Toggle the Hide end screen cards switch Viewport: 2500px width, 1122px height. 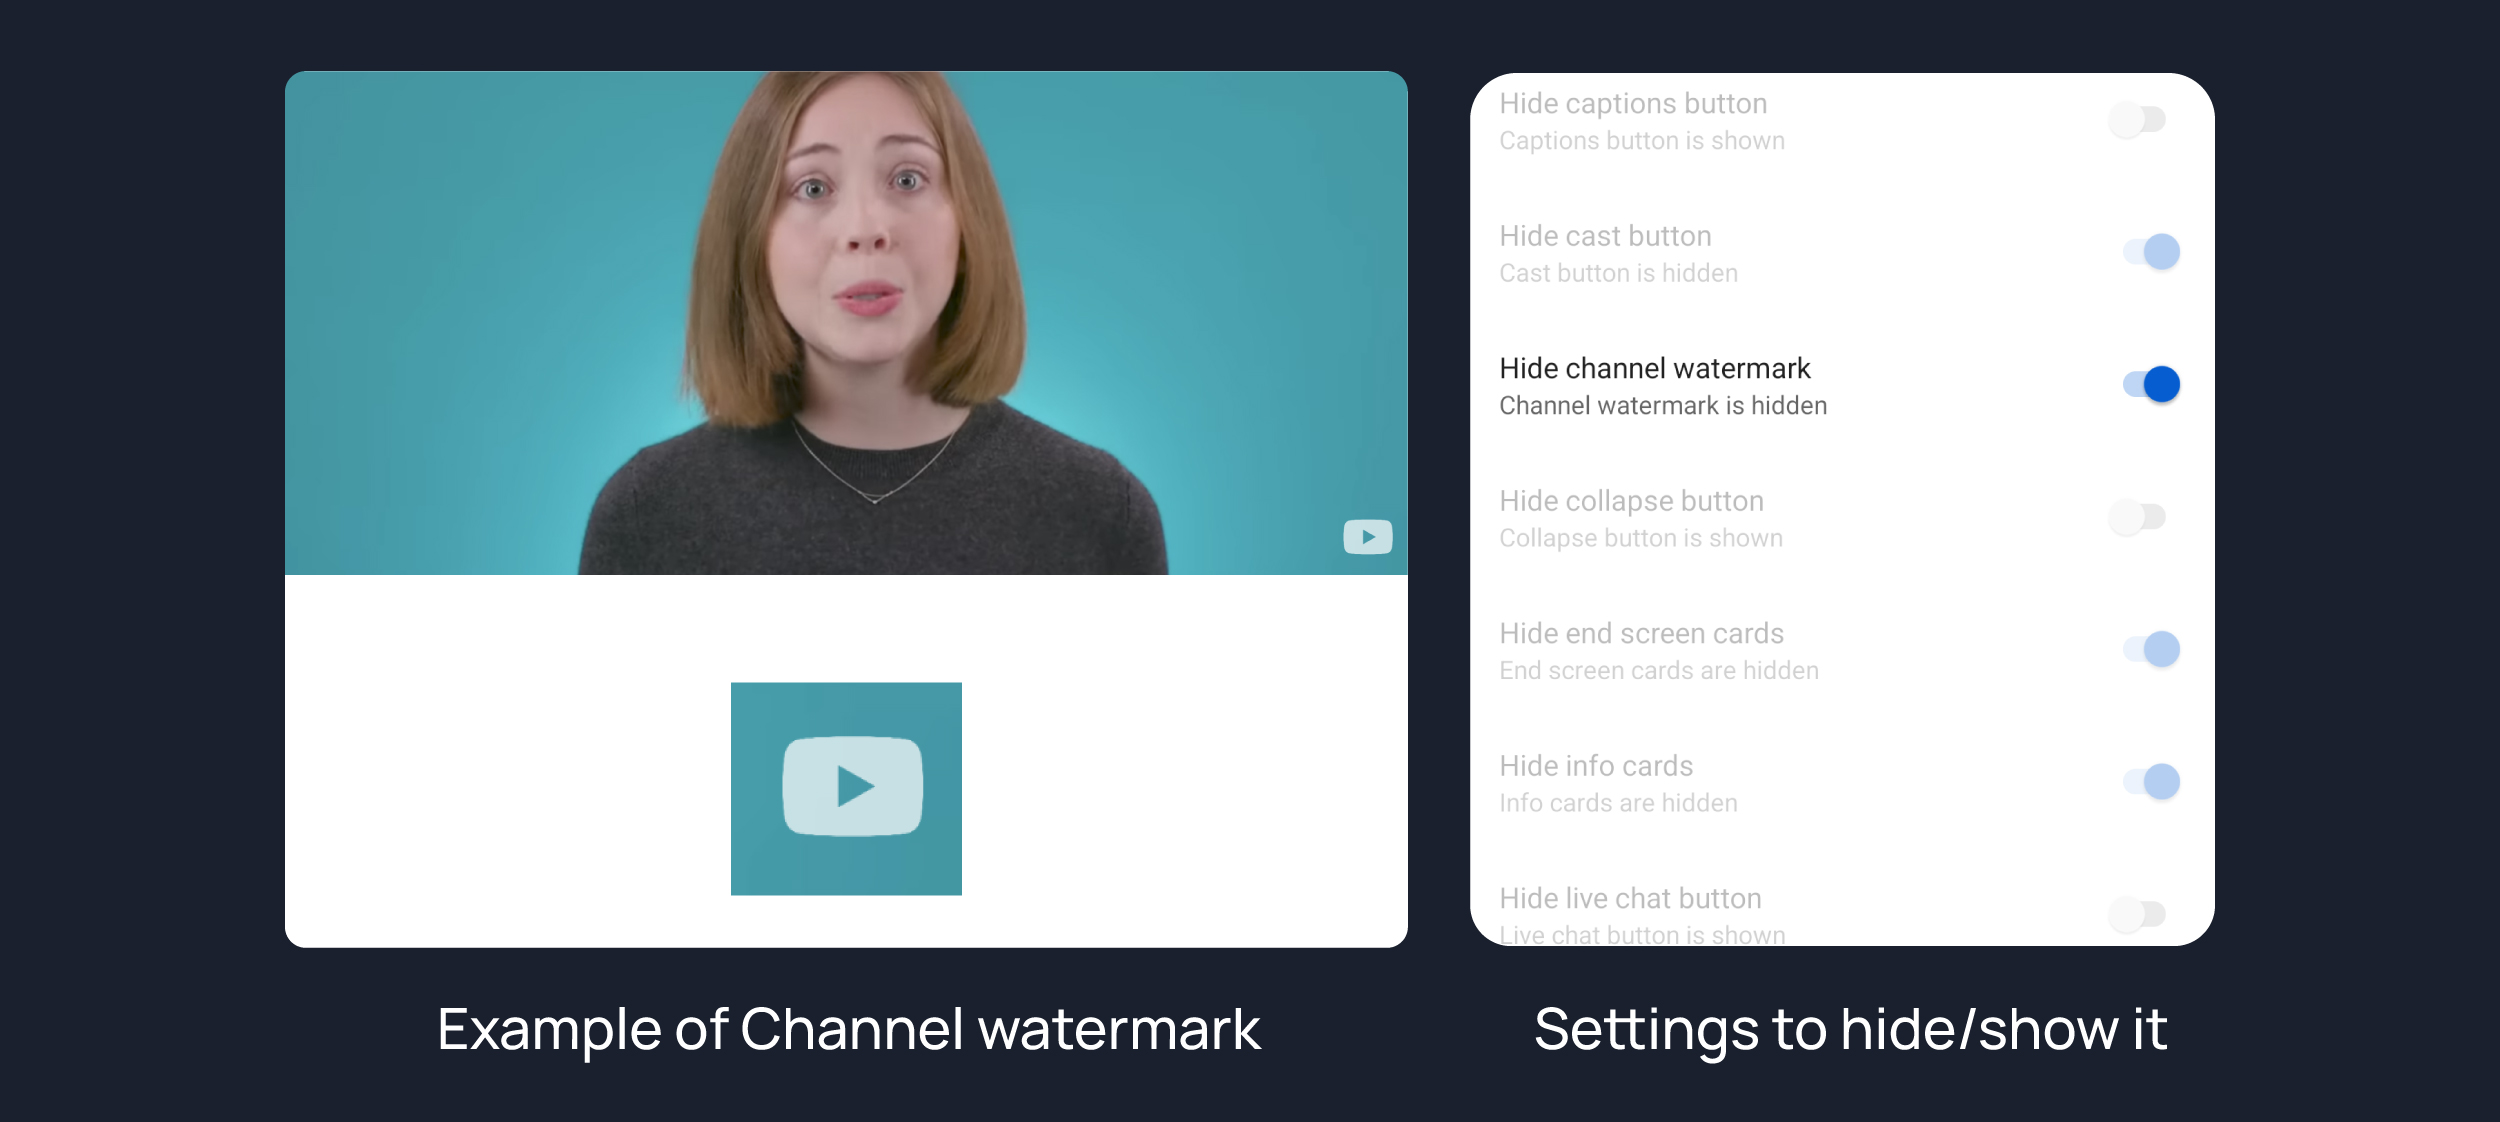(x=2151, y=649)
